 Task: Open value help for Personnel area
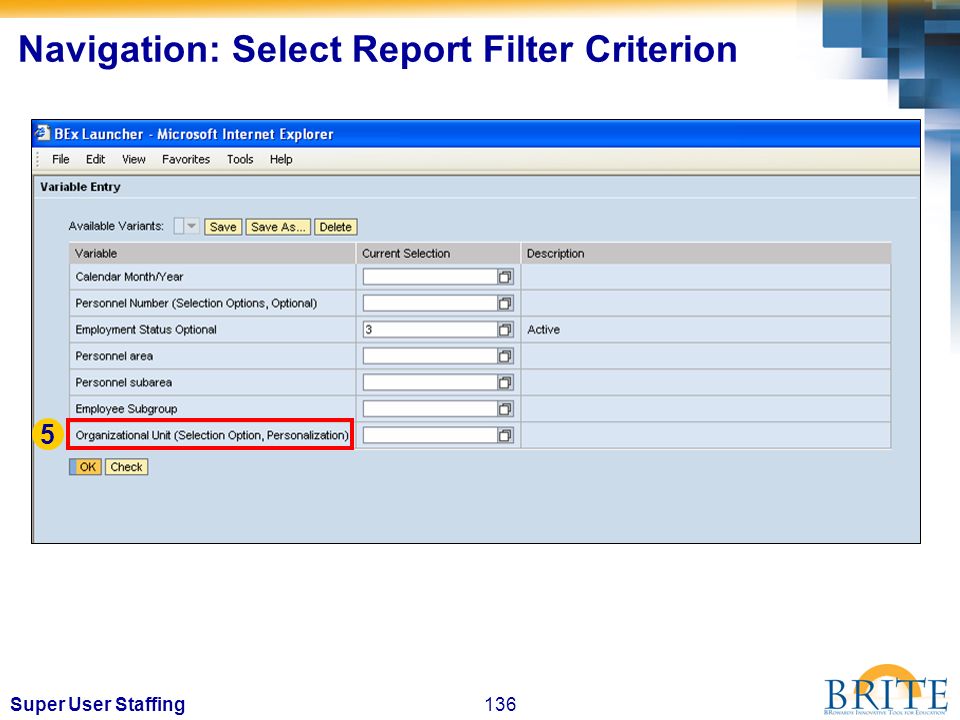(505, 356)
